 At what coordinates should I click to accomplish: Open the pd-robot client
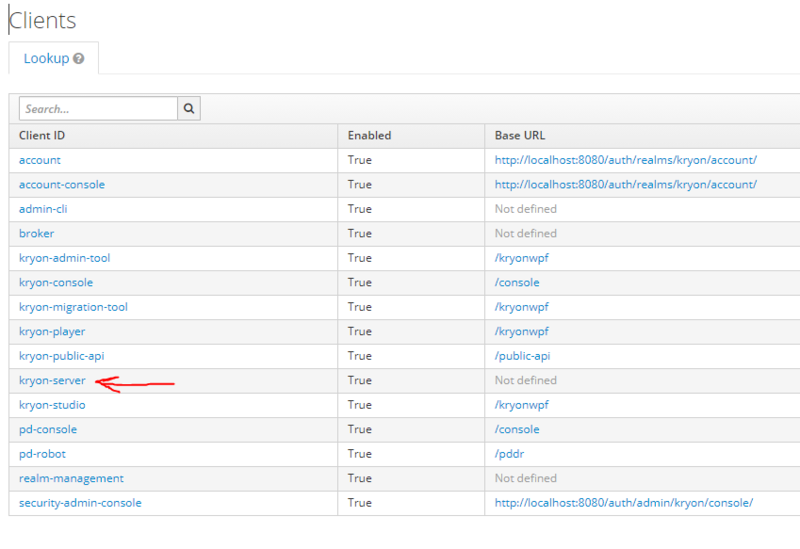(42, 454)
